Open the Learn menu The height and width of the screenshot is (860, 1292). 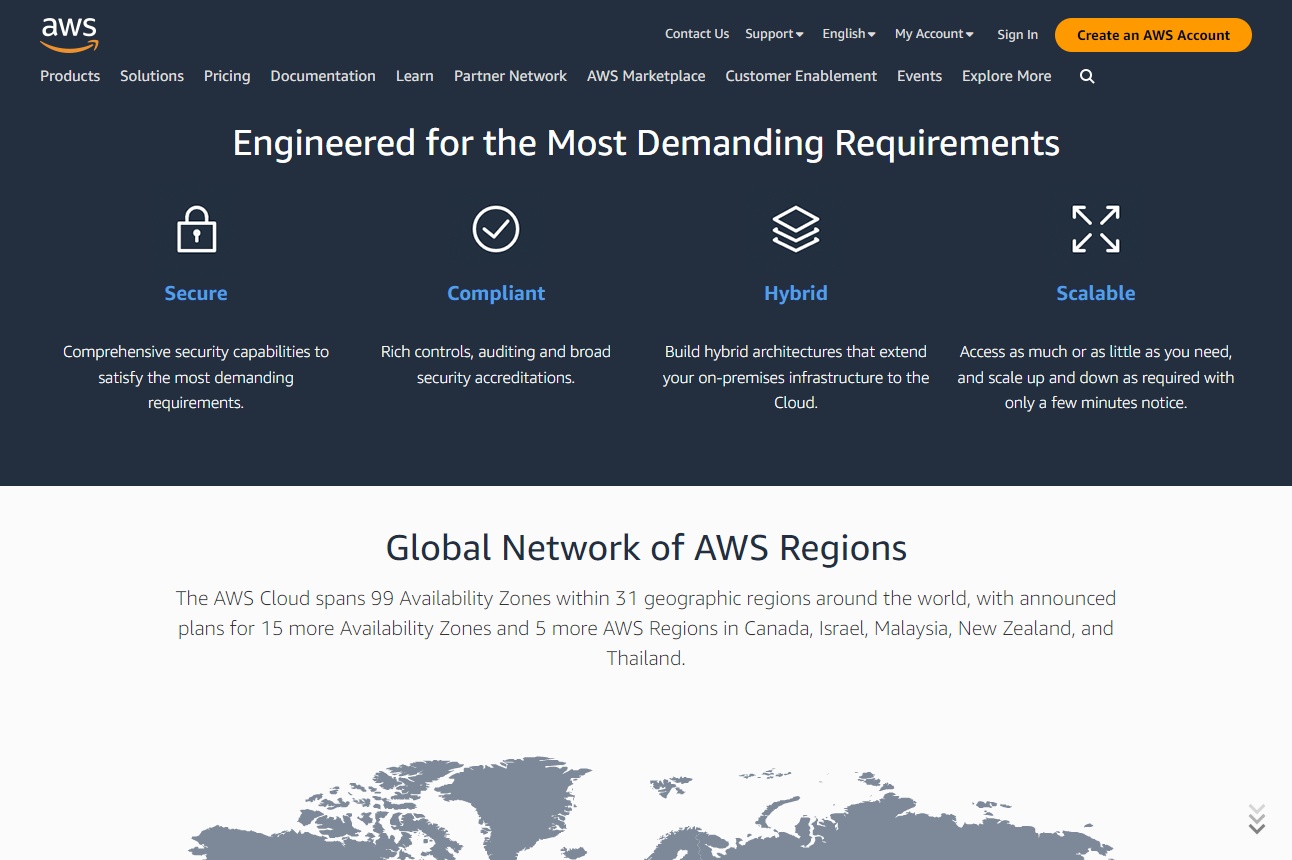point(414,76)
